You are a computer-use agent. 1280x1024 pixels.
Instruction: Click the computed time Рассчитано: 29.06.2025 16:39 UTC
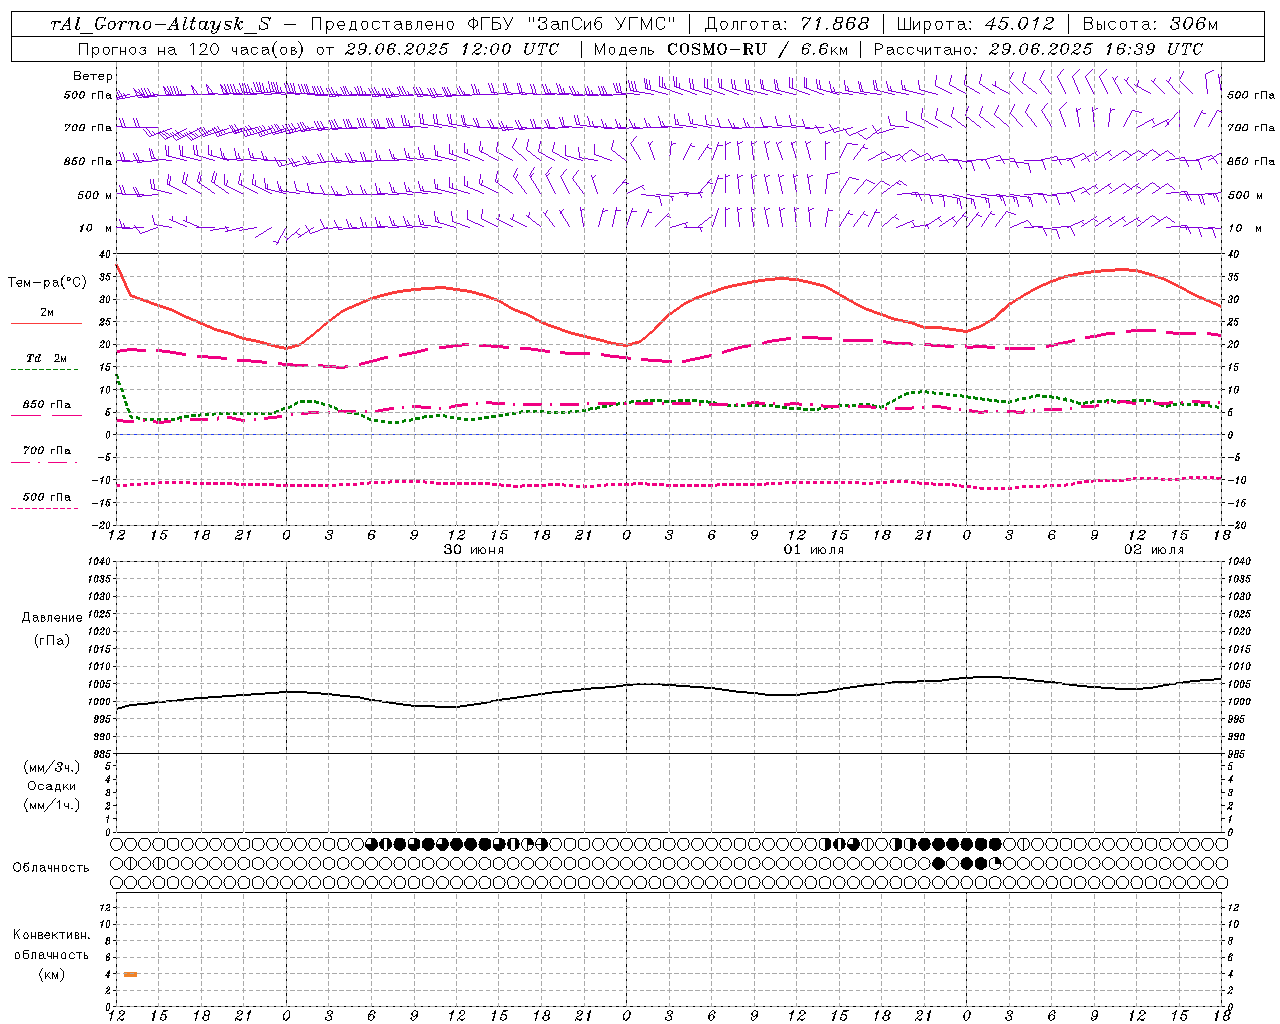click(1038, 49)
